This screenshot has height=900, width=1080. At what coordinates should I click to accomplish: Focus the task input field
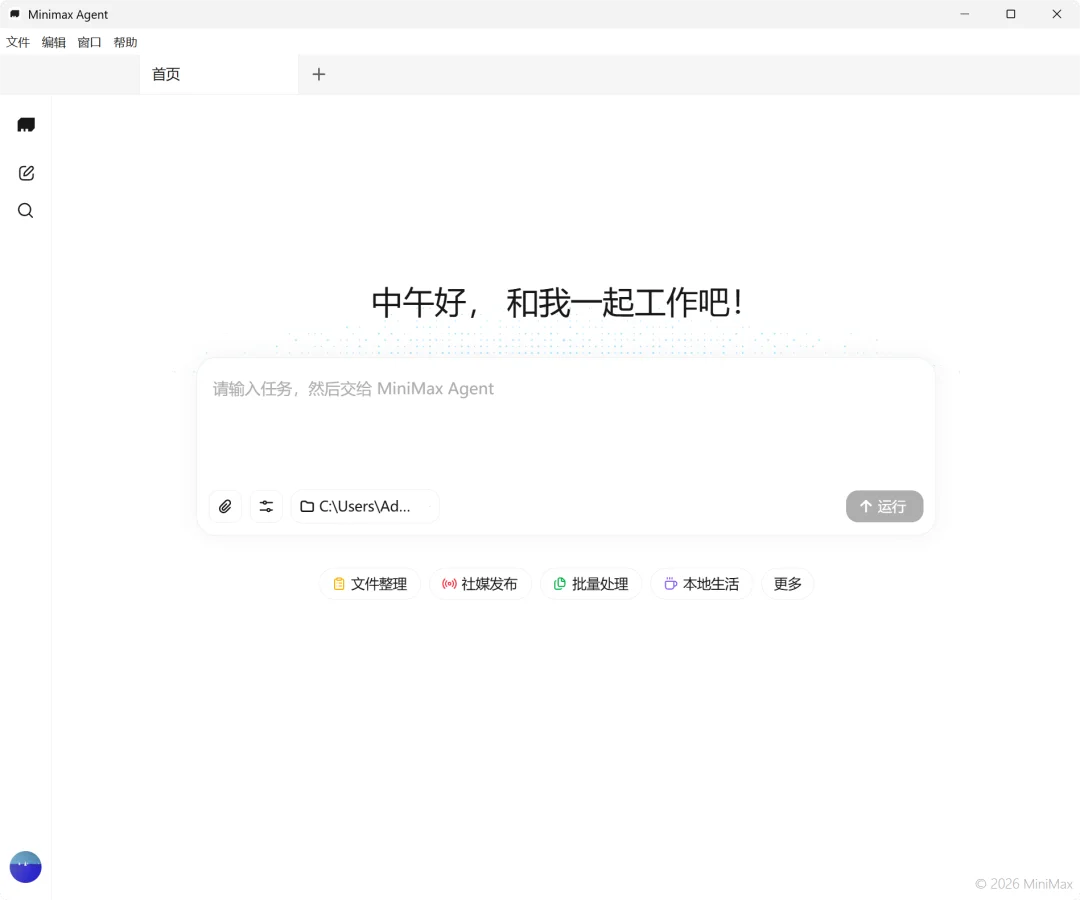coord(560,420)
